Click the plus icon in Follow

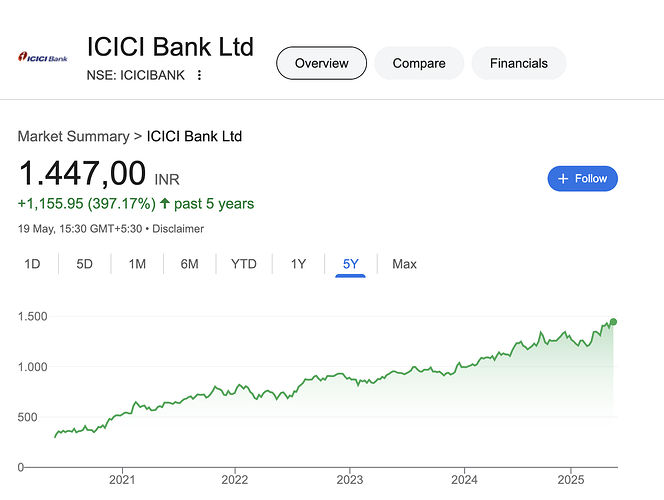(x=563, y=179)
